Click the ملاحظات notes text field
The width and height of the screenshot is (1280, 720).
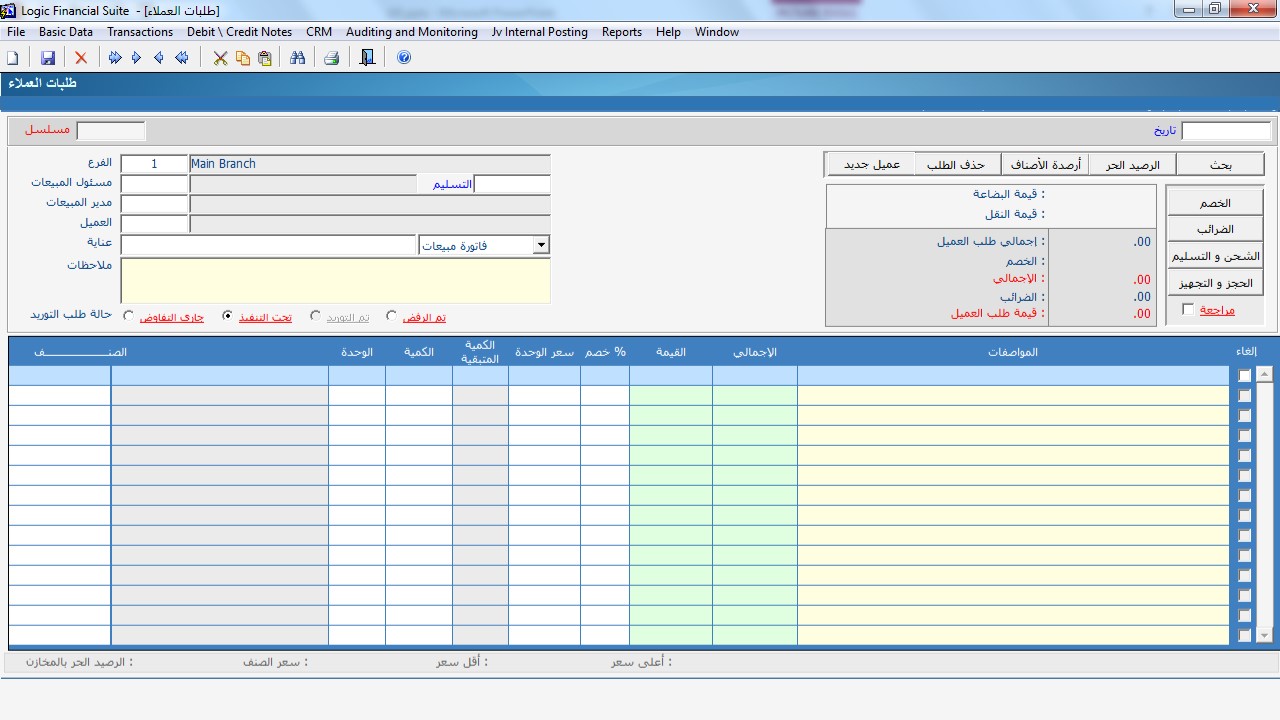[x=335, y=280]
